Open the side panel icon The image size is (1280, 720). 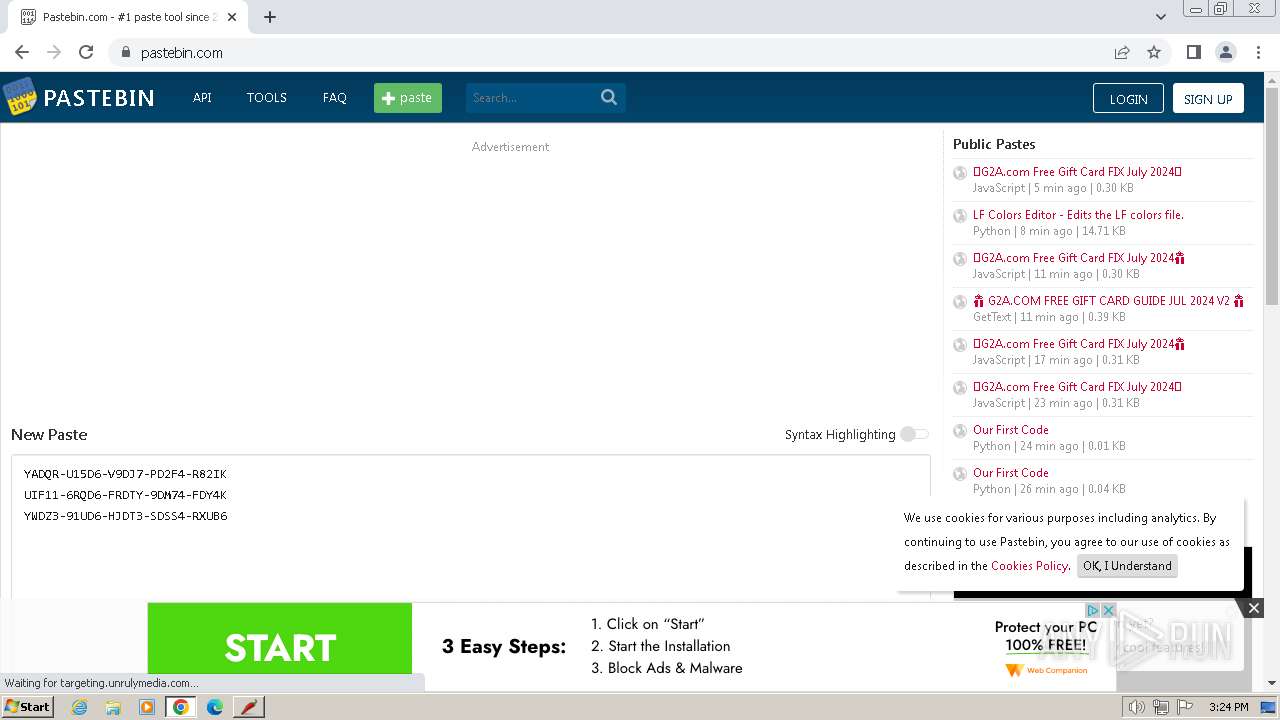1193,52
